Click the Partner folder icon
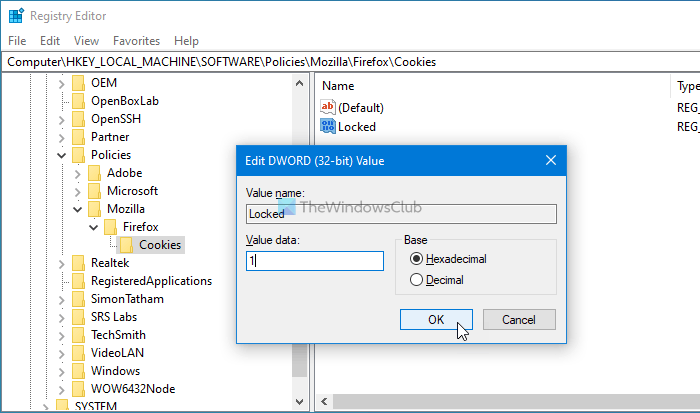The height and width of the screenshot is (413, 700). [x=78, y=137]
